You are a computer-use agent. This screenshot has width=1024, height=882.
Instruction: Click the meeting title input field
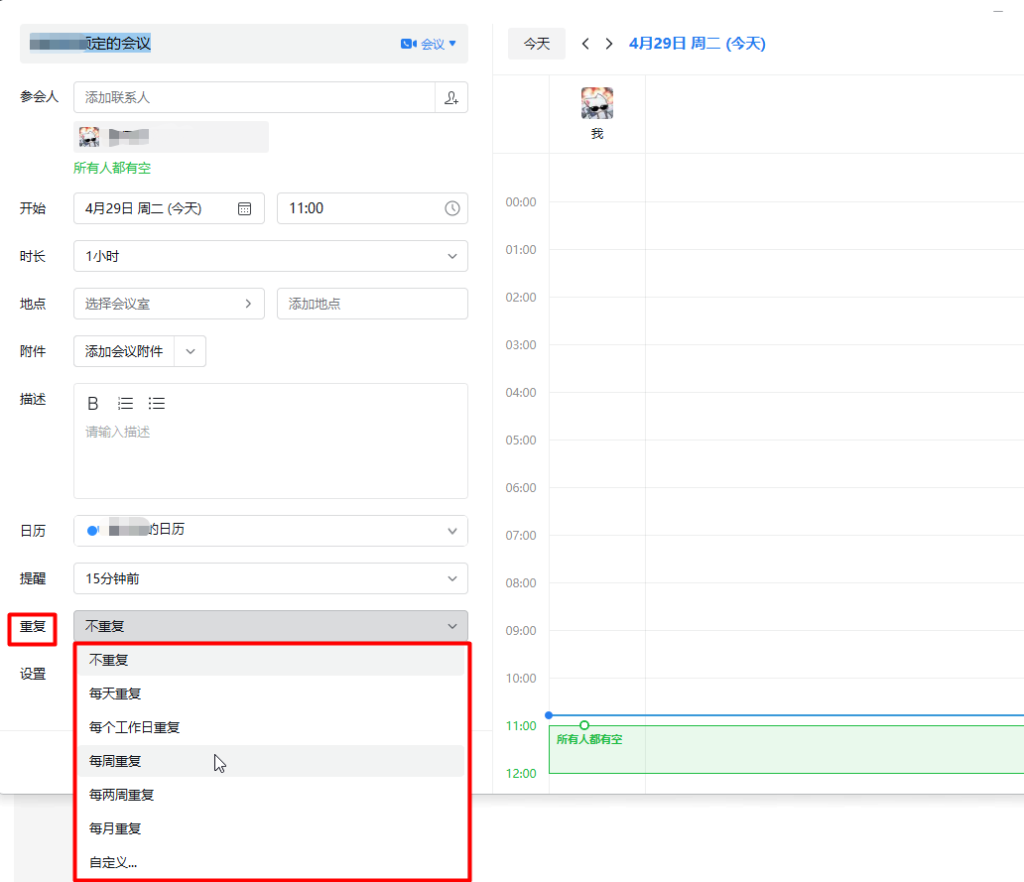pyautogui.click(x=200, y=43)
